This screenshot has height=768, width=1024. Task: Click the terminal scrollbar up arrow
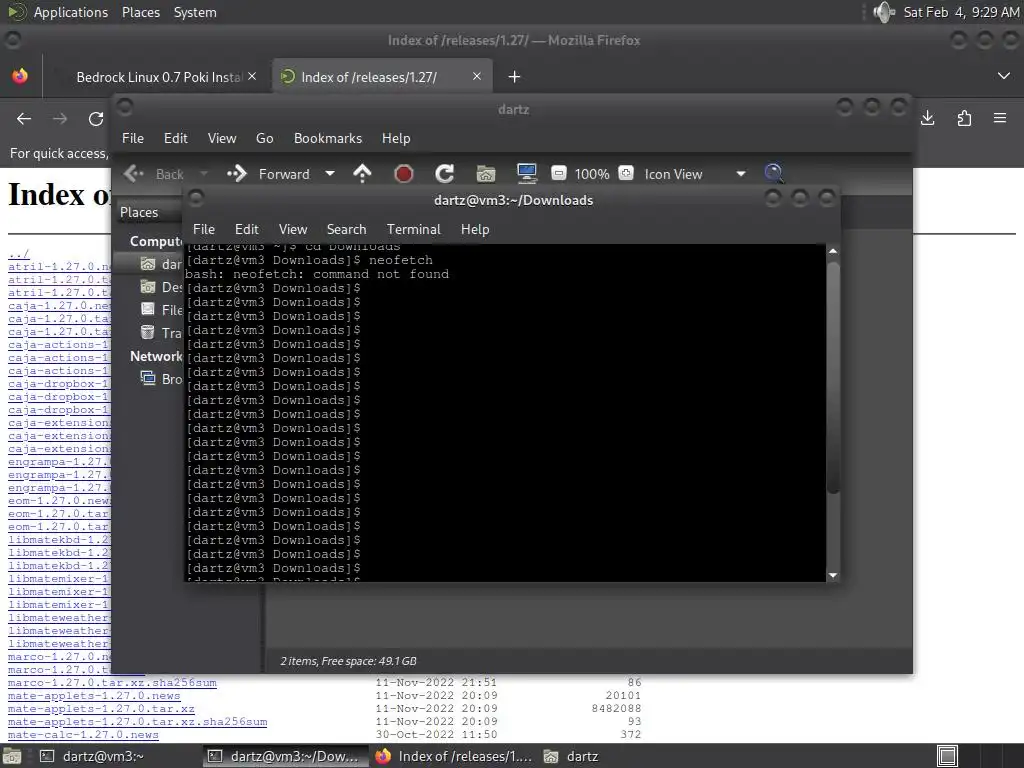833,251
